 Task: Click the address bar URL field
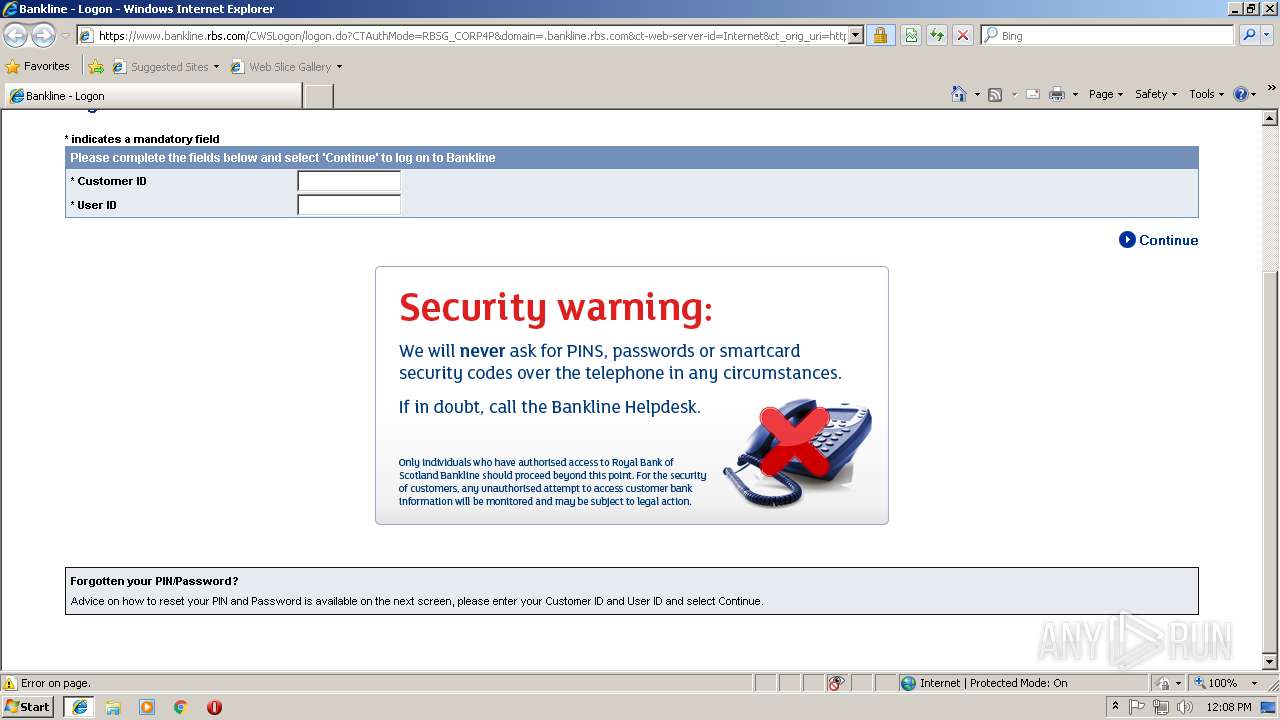pos(462,36)
